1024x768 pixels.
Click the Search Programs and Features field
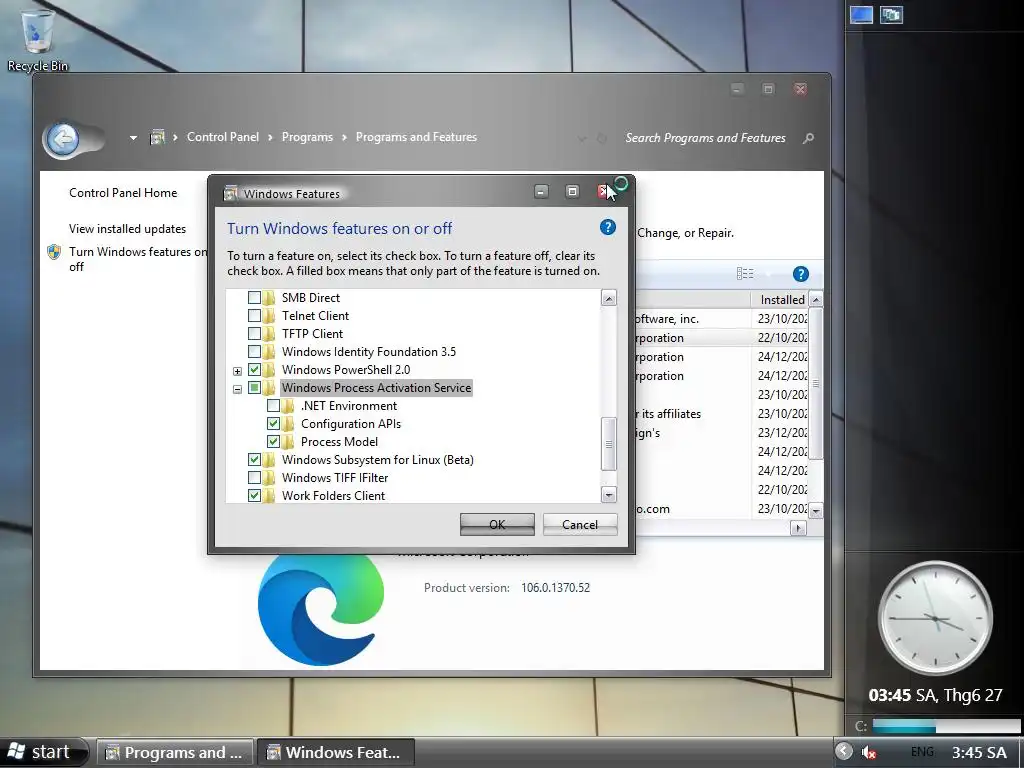[705, 138]
